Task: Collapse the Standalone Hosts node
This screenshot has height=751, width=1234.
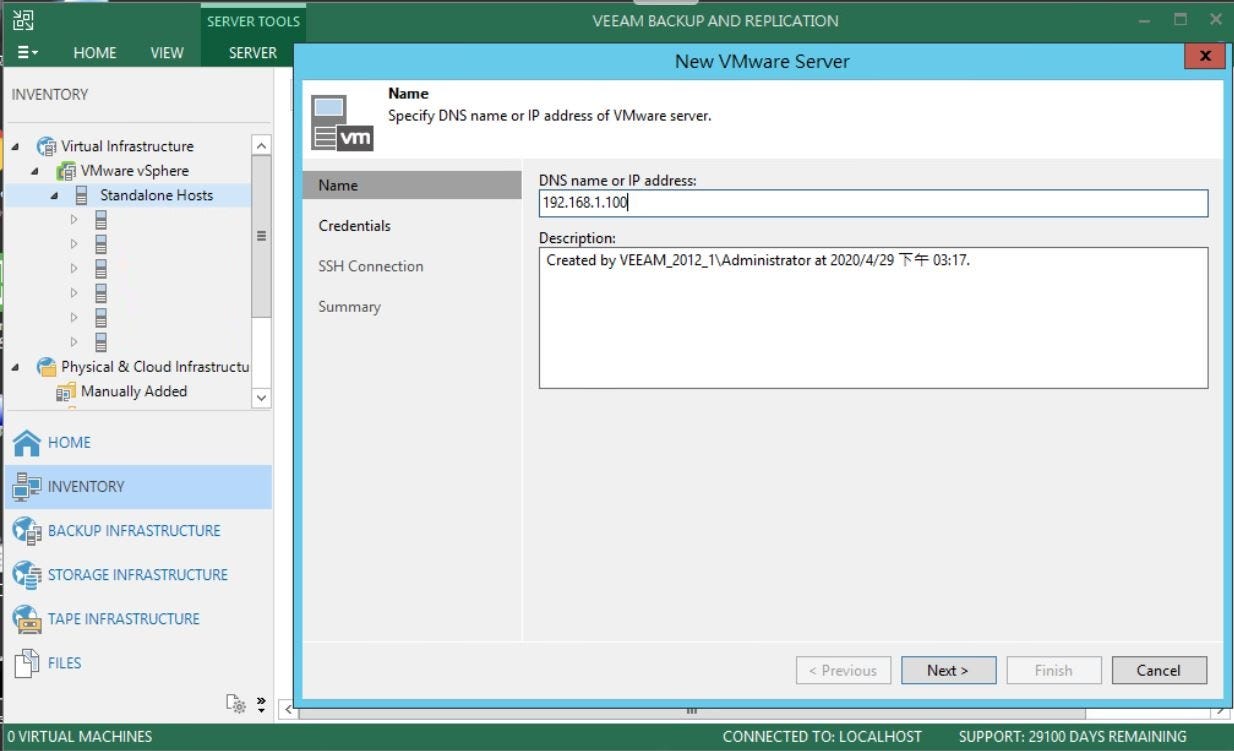Action: coord(55,196)
